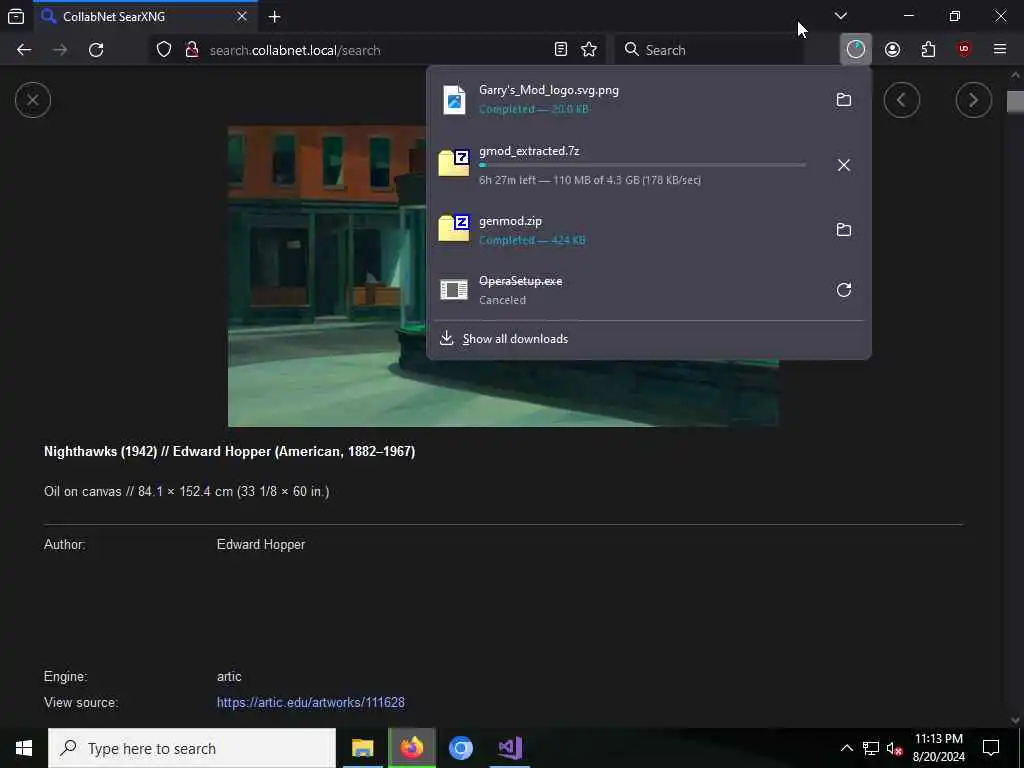Select the gmod_extracted.7z download entry

(627, 165)
